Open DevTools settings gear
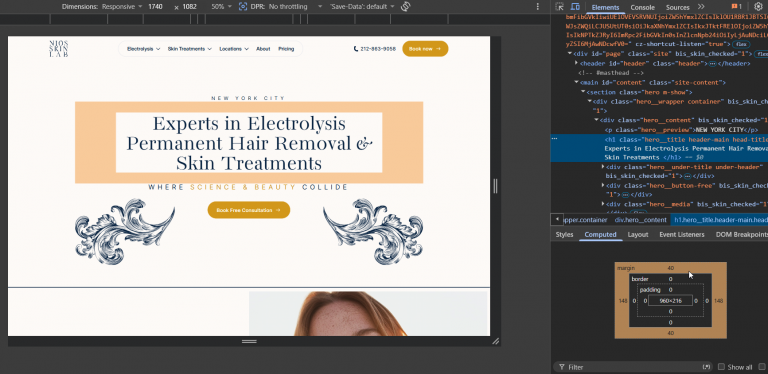 758,7
